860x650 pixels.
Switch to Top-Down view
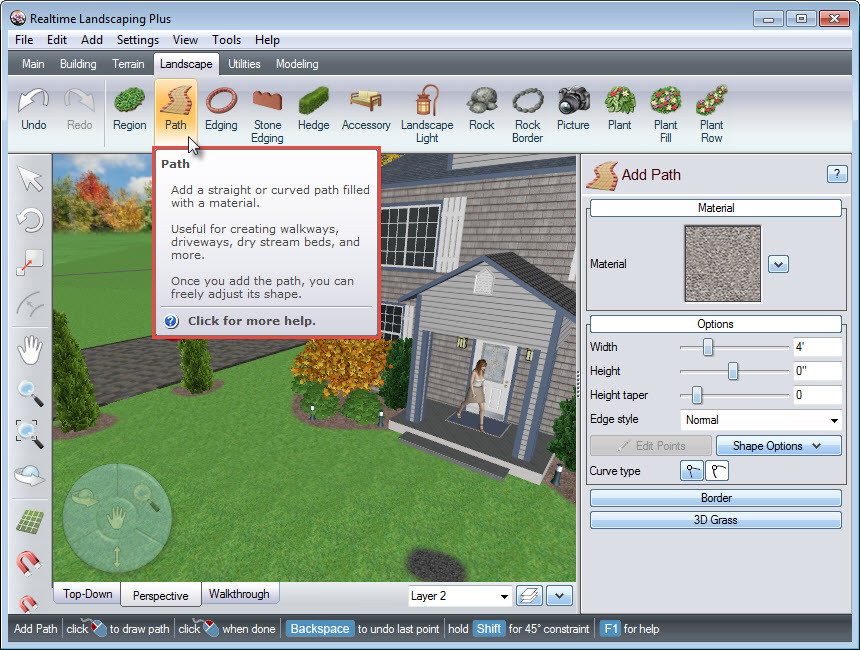[87, 594]
